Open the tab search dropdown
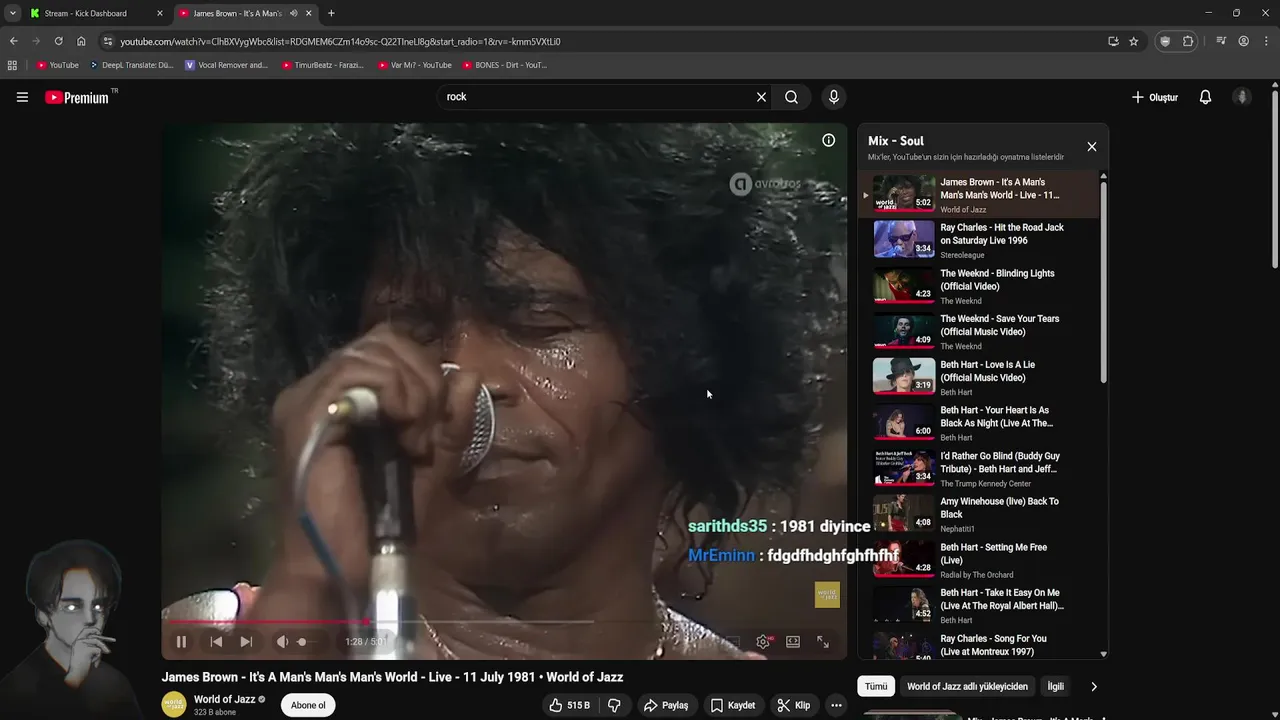The width and height of the screenshot is (1280, 720). pos(12,13)
